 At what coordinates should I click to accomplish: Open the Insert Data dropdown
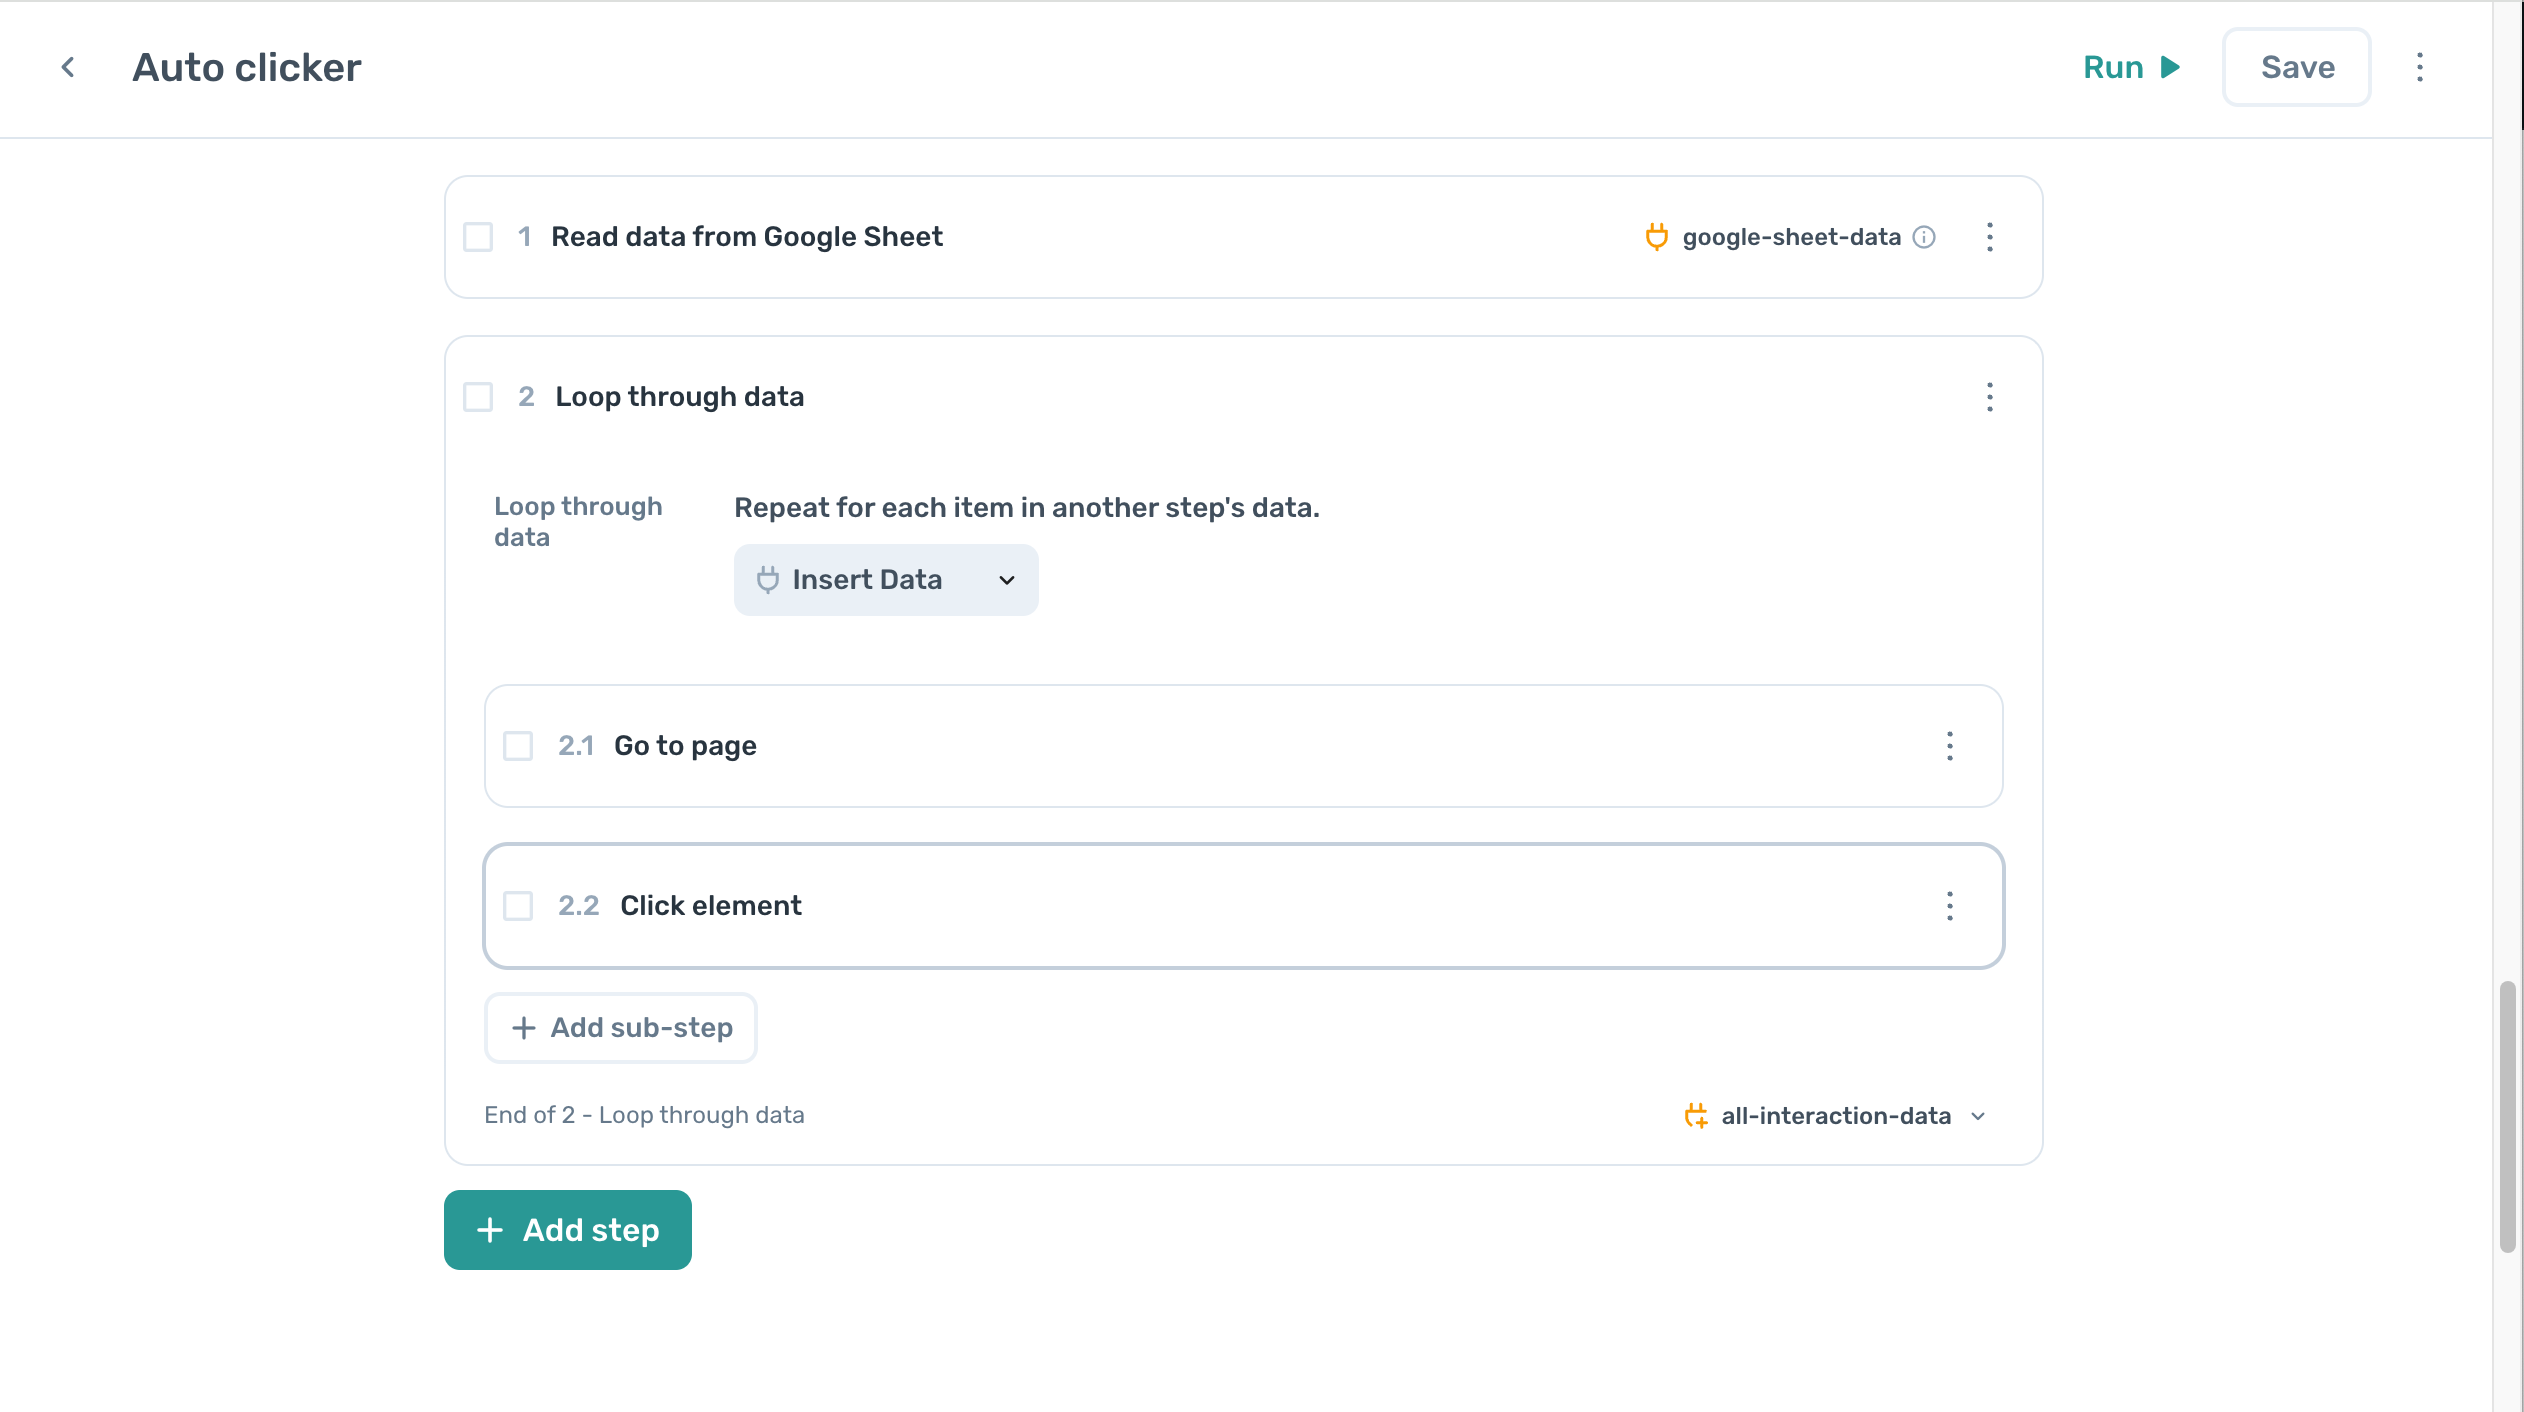click(885, 580)
